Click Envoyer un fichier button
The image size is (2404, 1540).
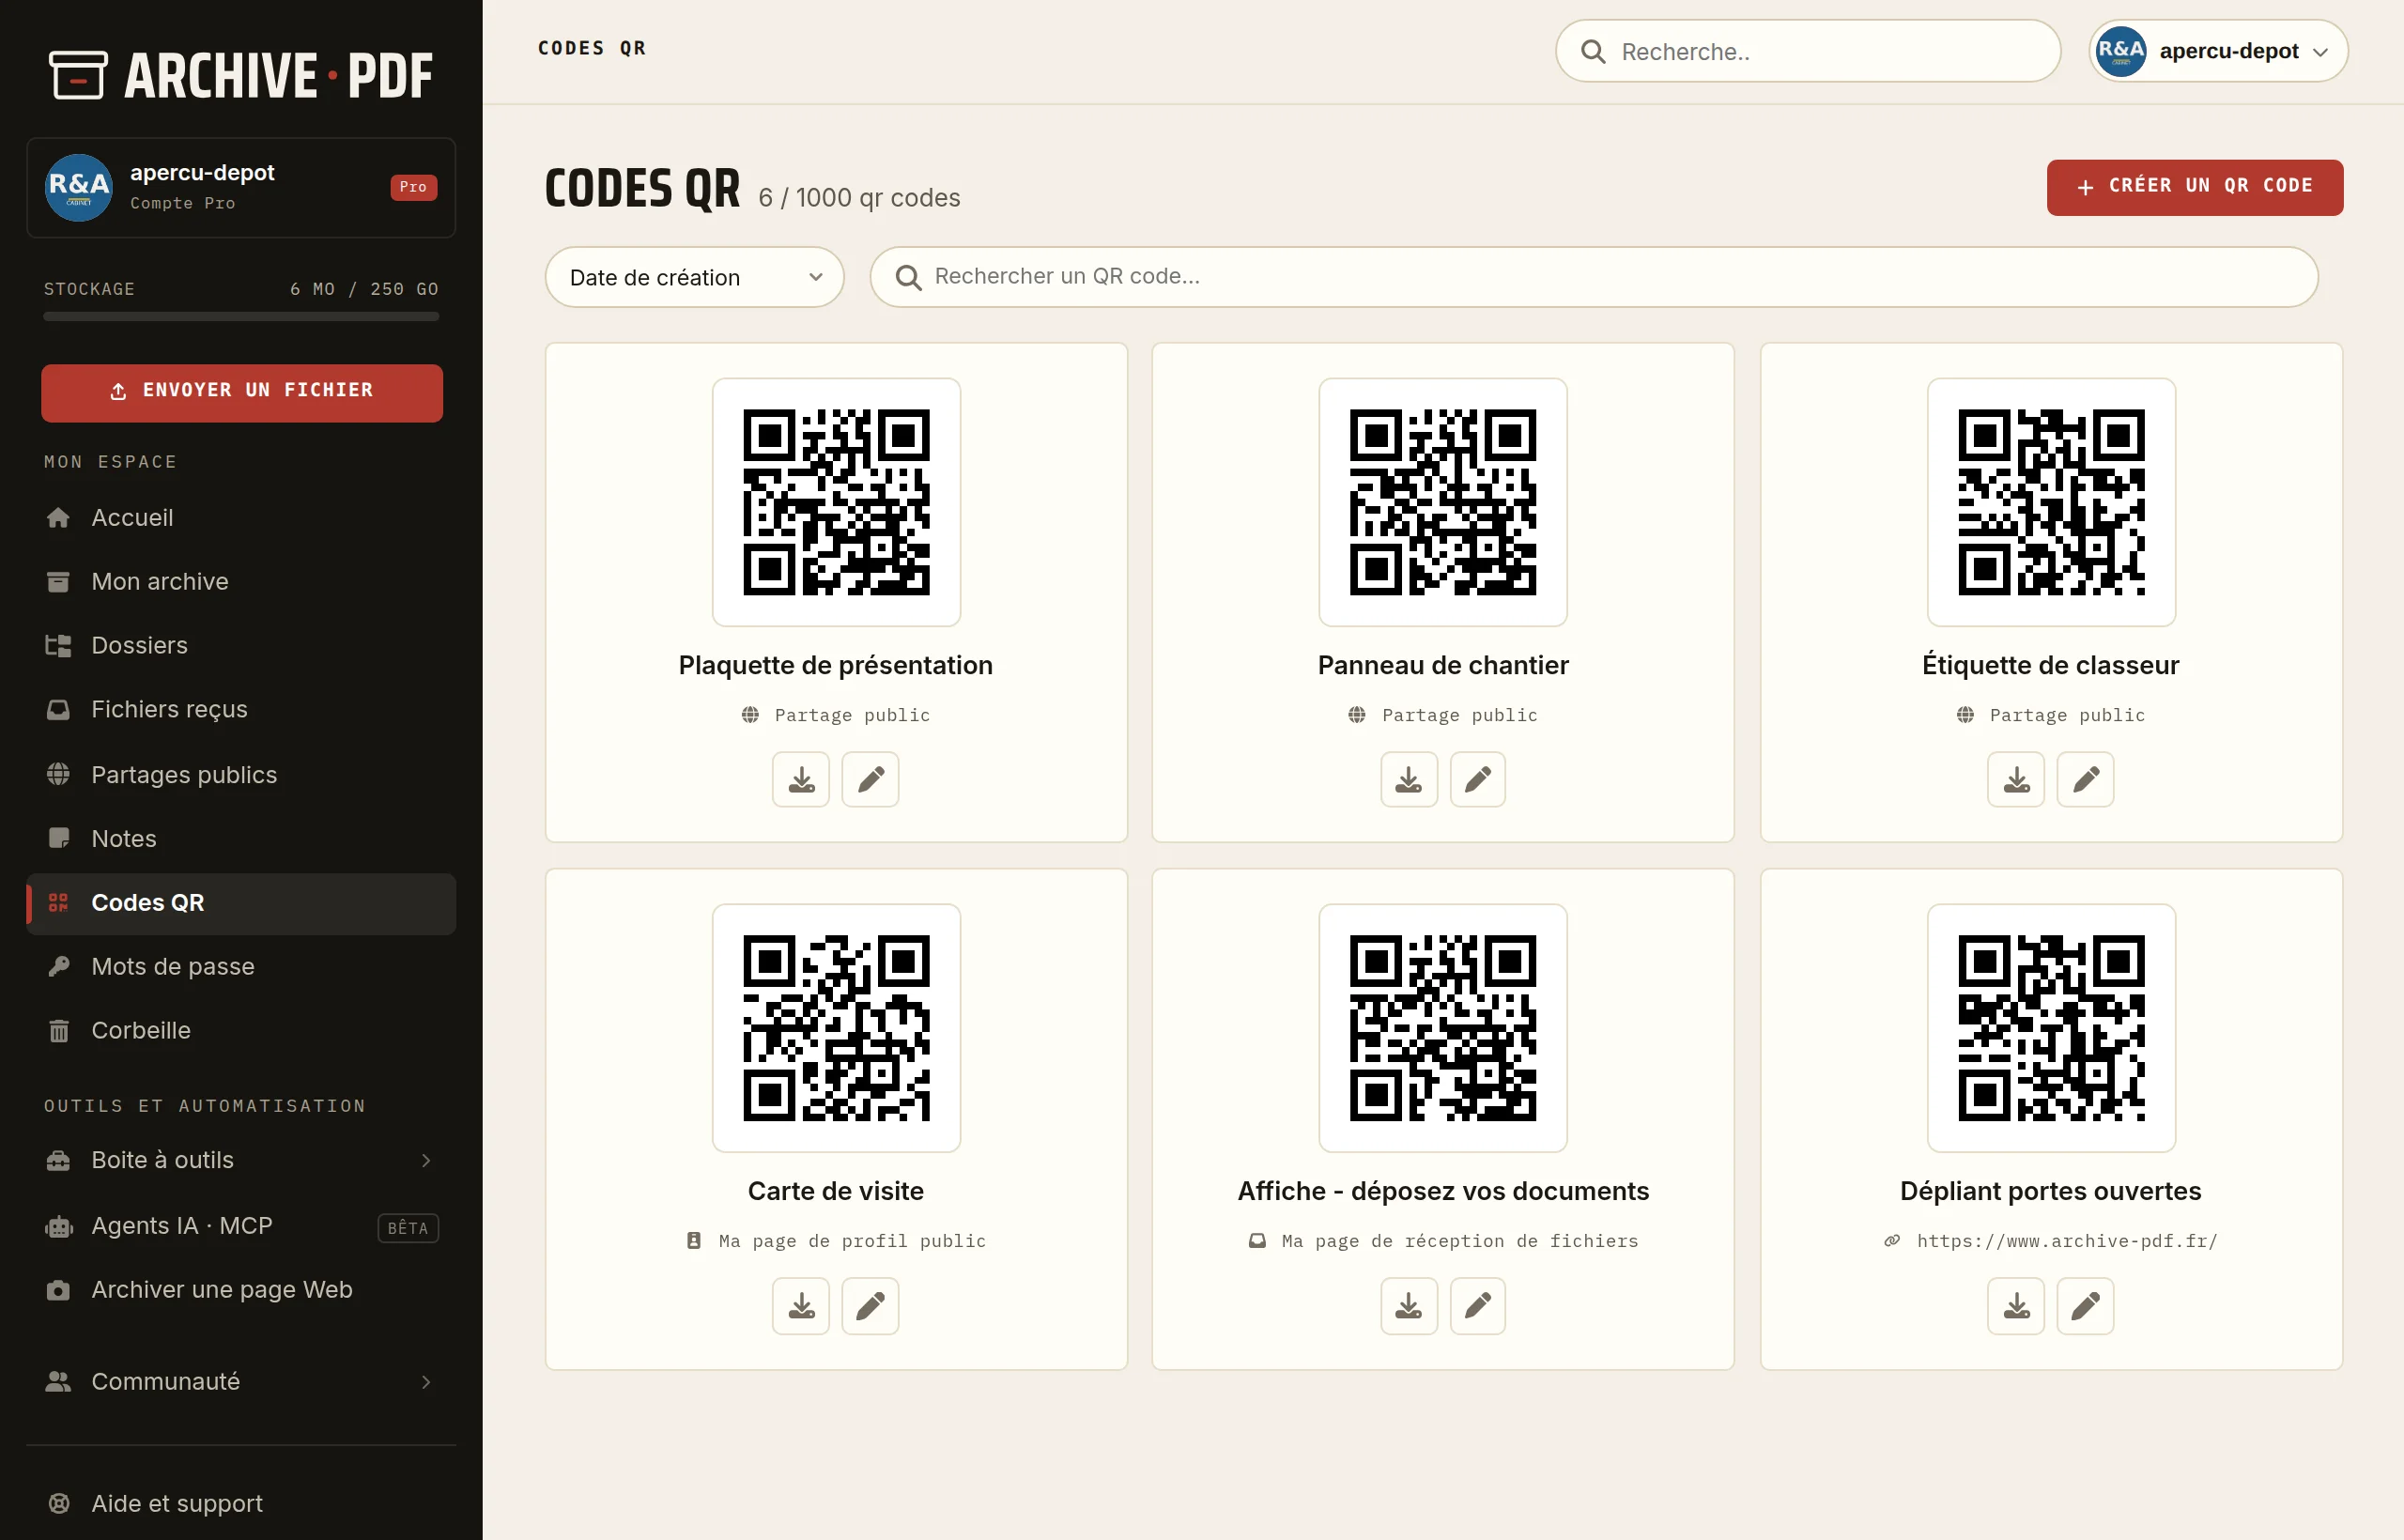coord(242,392)
